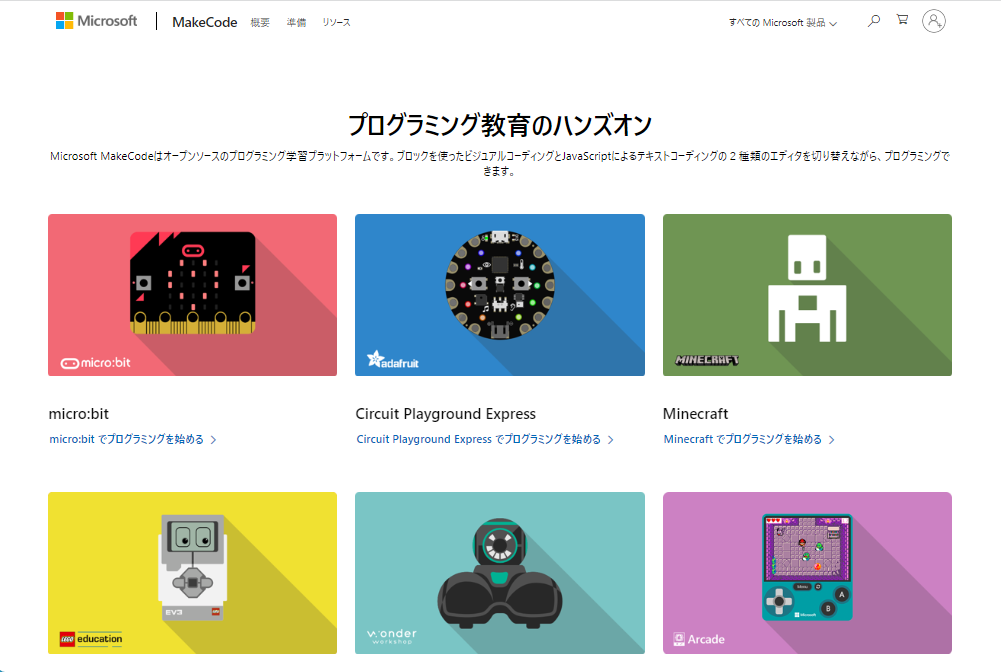
Task: Click the wonder workshop logo
Action: point(392,636)
